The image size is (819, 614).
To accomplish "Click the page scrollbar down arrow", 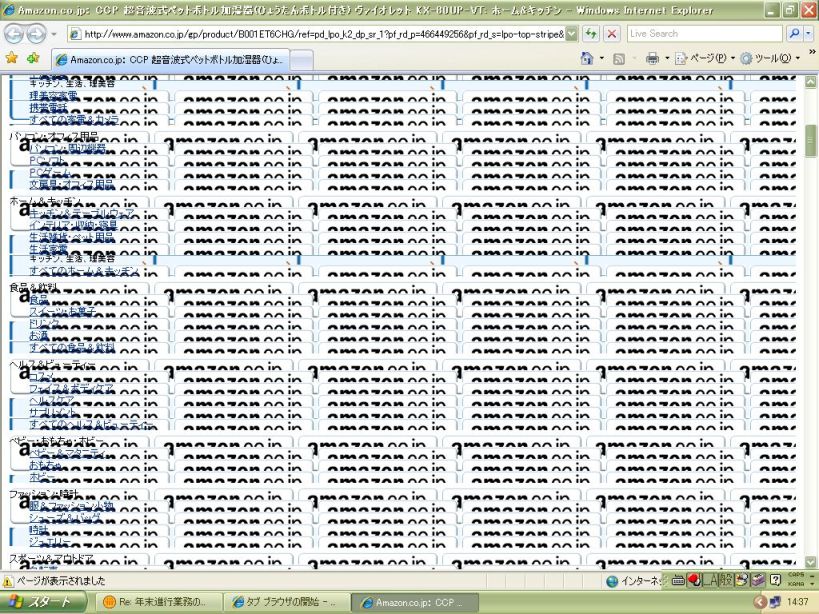I will coord(810,562).
